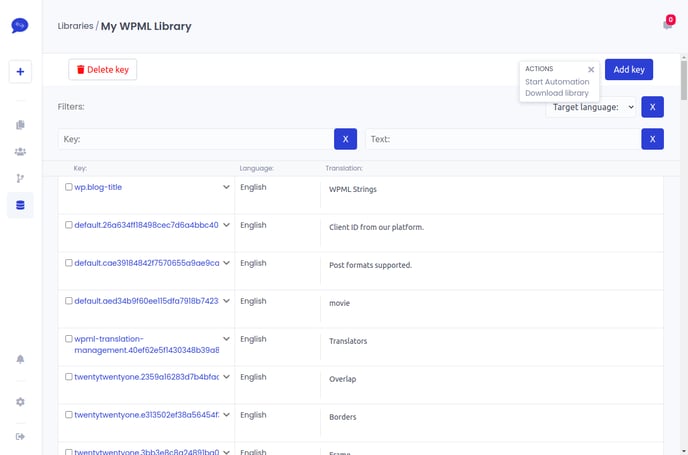Expand the default.cae39184842f row chevron
Viewport: 688px width, 455px height.
coord(226,263)
